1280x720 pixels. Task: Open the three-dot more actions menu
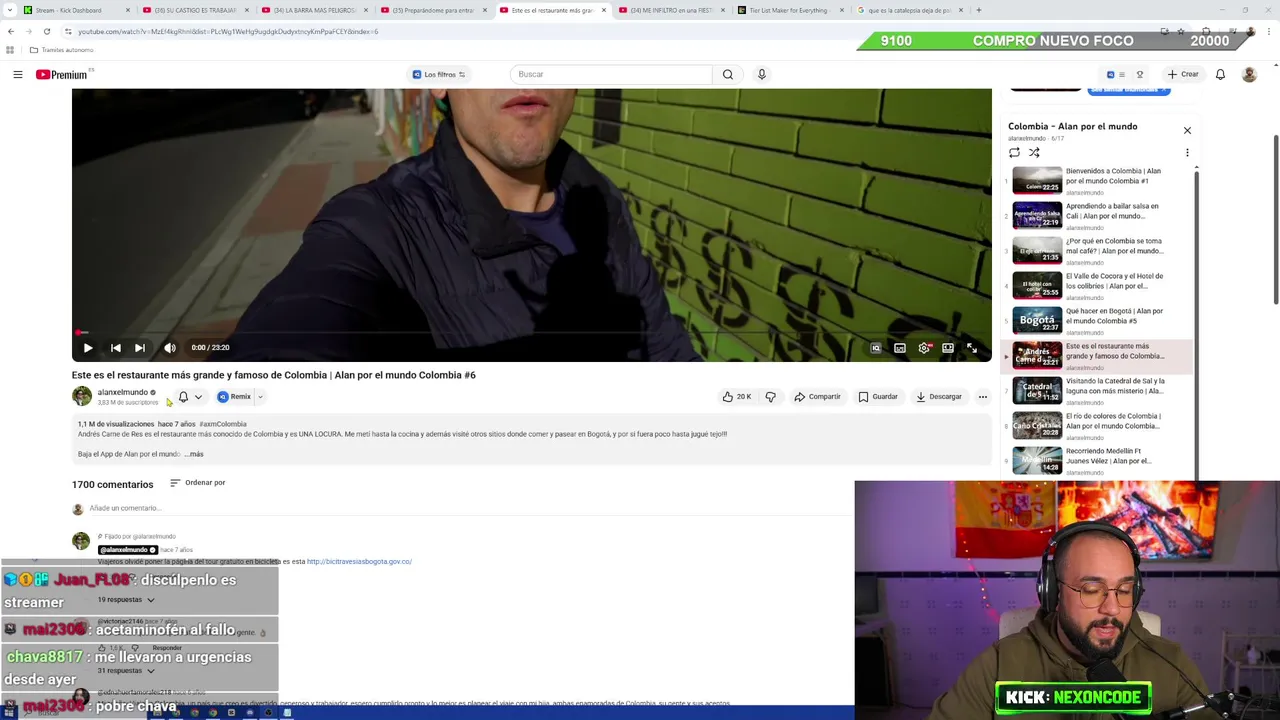tap(983, 397)
